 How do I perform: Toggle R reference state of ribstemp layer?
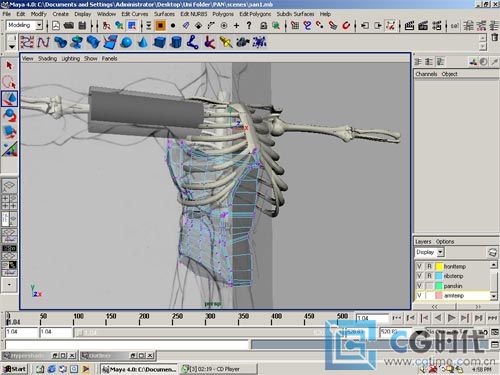pyautogui.click(x=429, y=276)
